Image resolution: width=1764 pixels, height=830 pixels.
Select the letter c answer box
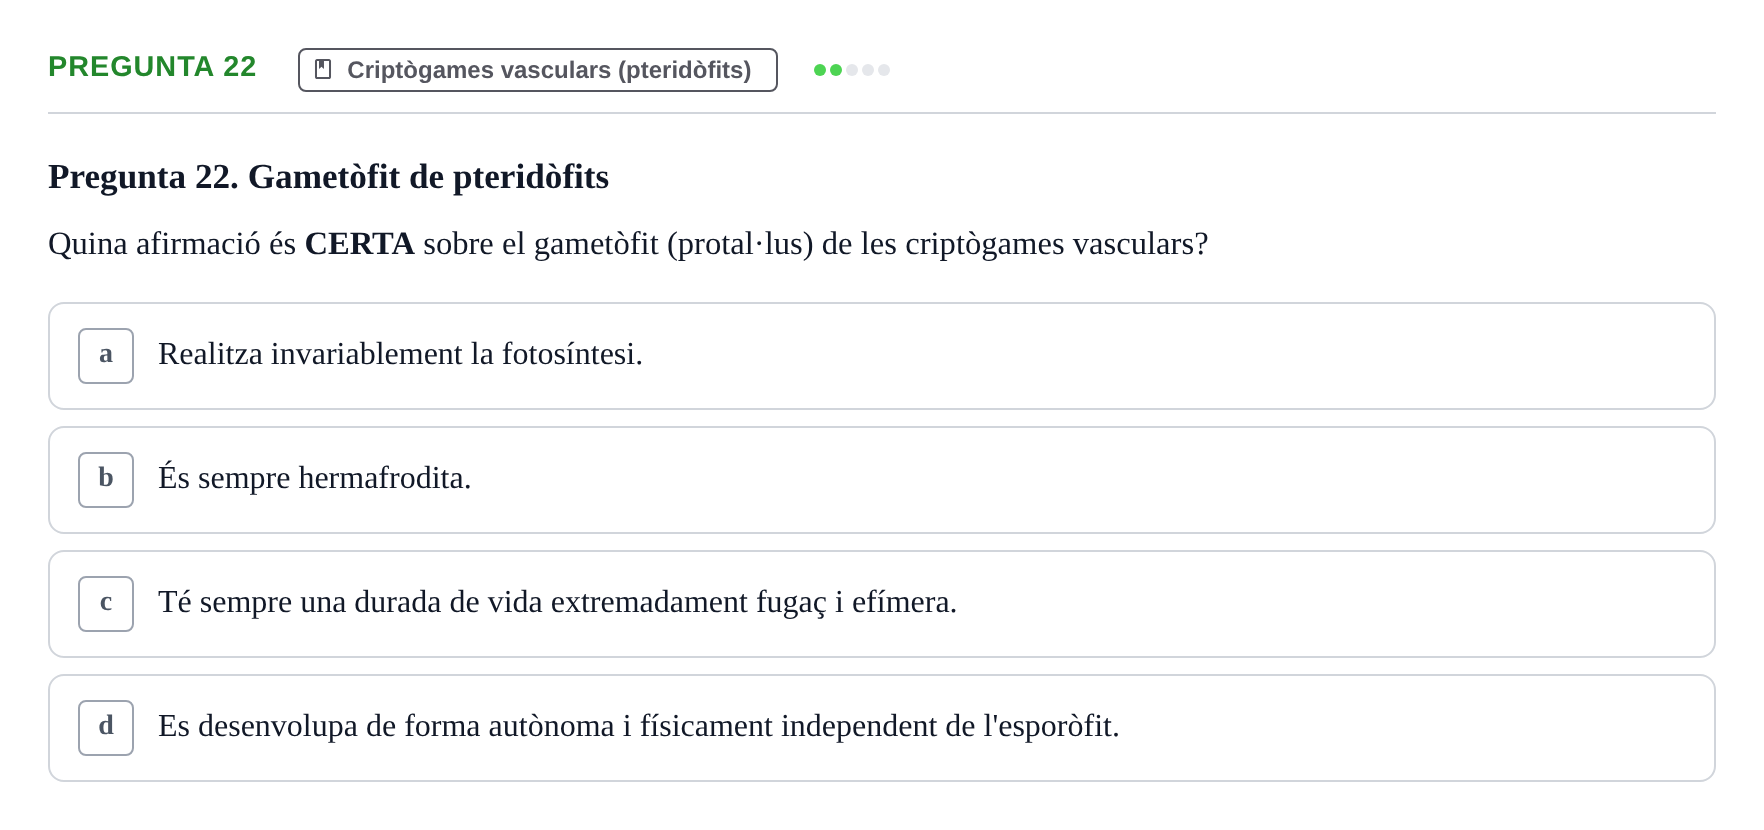tap(106, 604)
